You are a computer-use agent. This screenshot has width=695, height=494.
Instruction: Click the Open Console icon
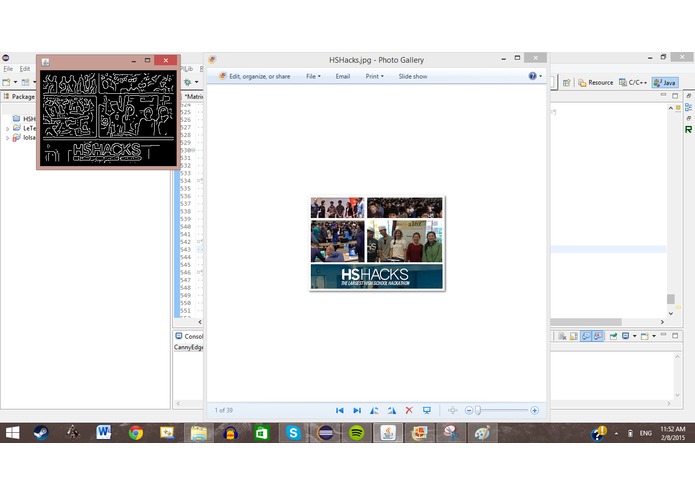click(645, 336)
